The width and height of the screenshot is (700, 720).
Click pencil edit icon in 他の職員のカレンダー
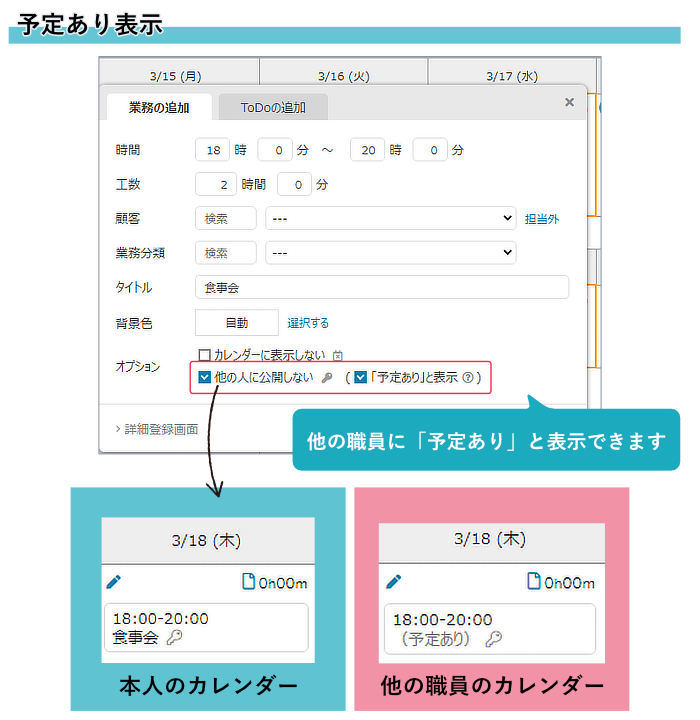coord(393,580)
